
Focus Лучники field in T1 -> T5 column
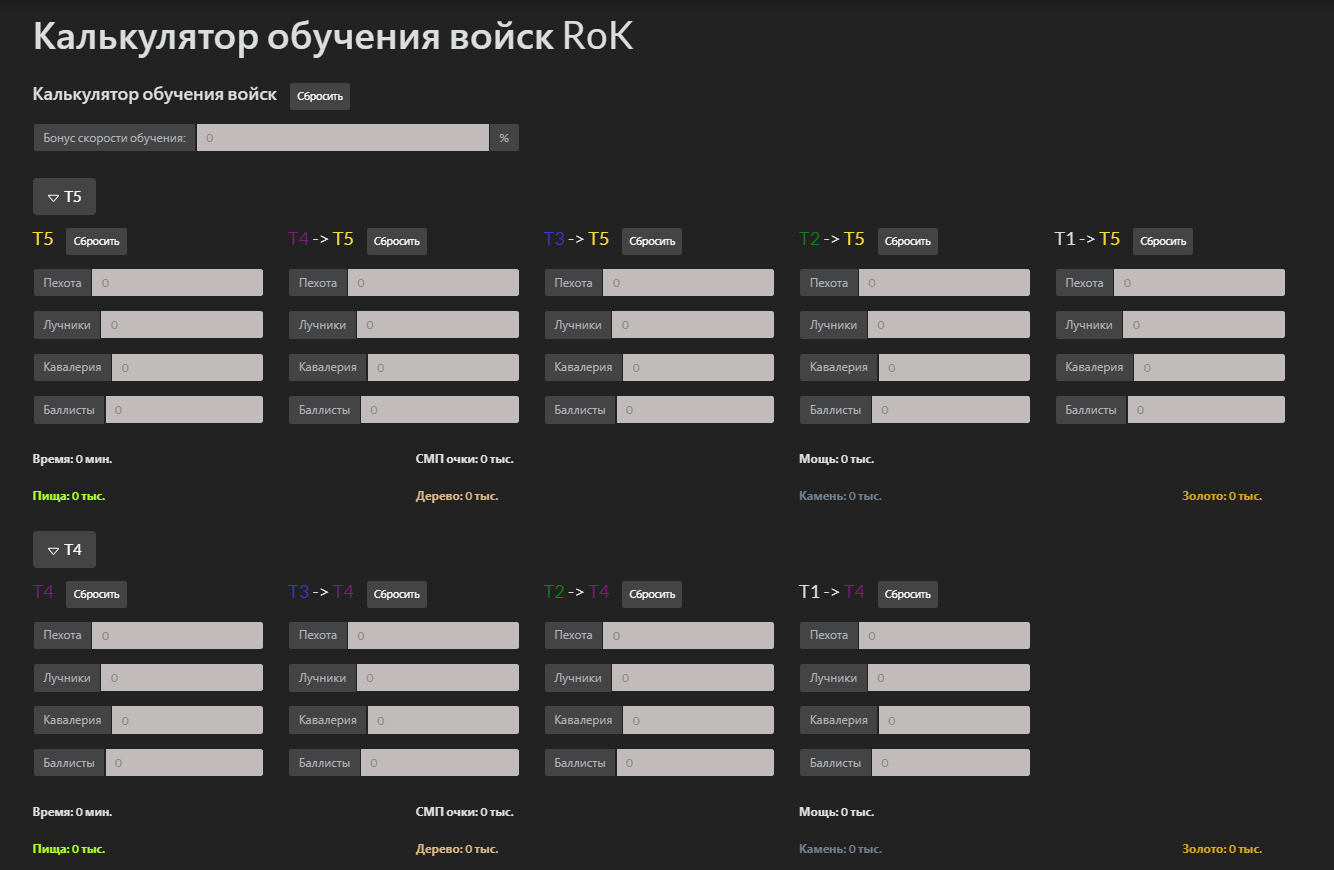[x=1204, y=325]
